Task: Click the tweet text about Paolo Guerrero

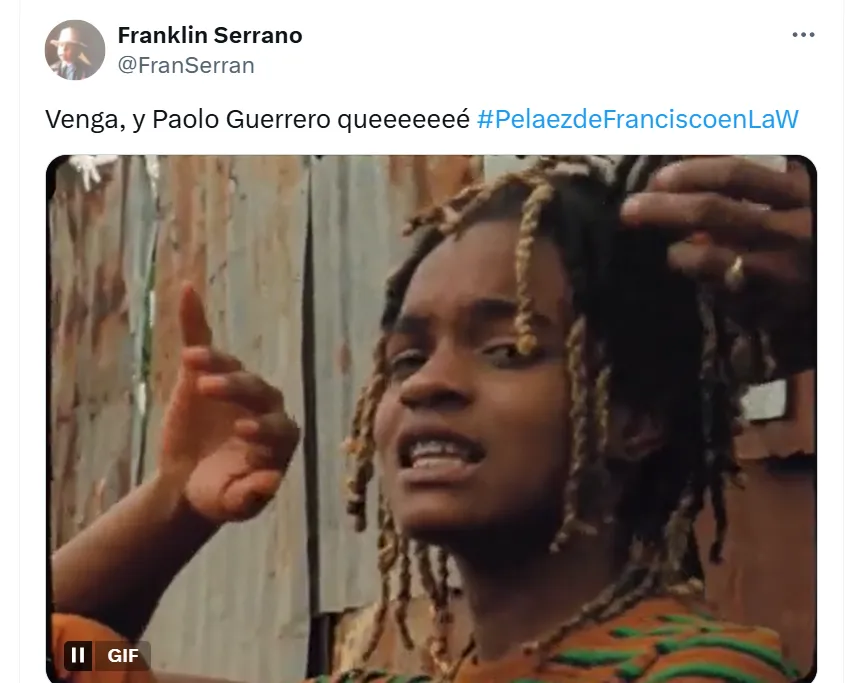Action: point(257,120)
